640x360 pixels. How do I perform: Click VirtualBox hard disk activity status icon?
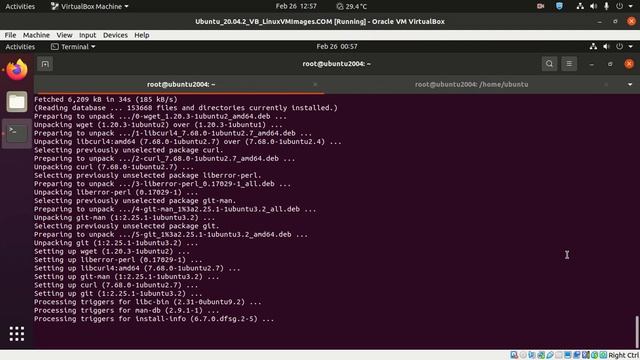coord(514,355)
